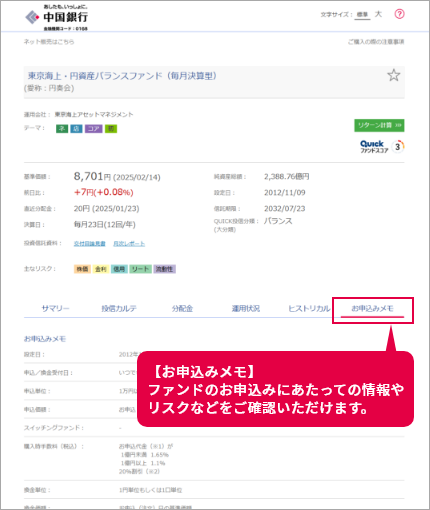Image resolution: width=430 pixels, height=510 pixels.
Task: Click the リート risk tag
Action: coord(140,269)
